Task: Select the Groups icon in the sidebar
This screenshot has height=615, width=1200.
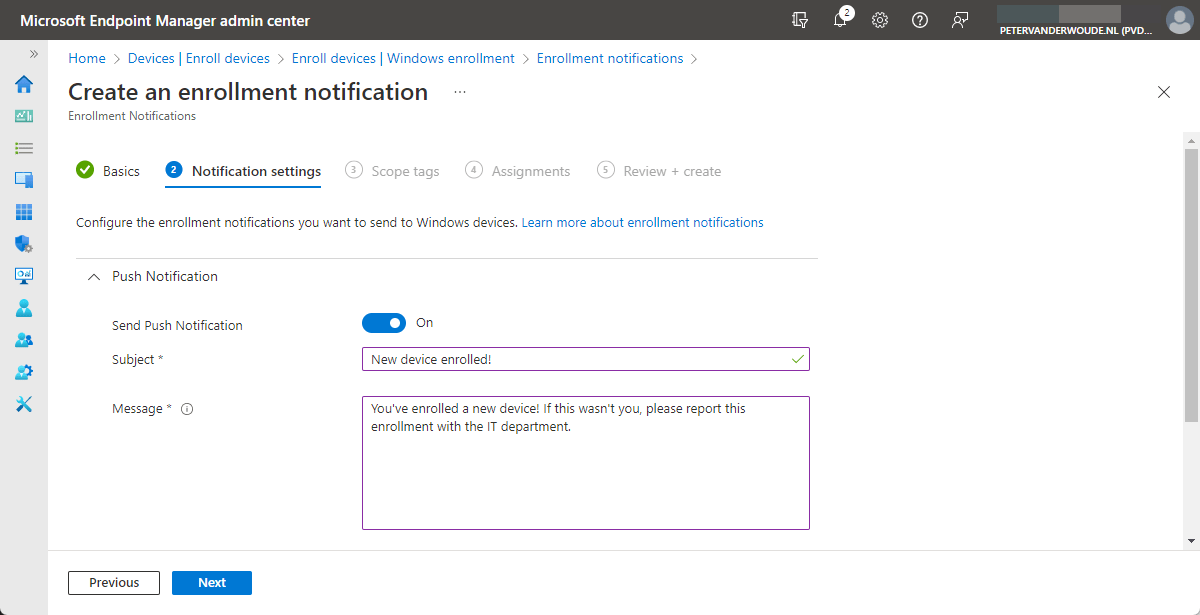Action: [23, 339]
